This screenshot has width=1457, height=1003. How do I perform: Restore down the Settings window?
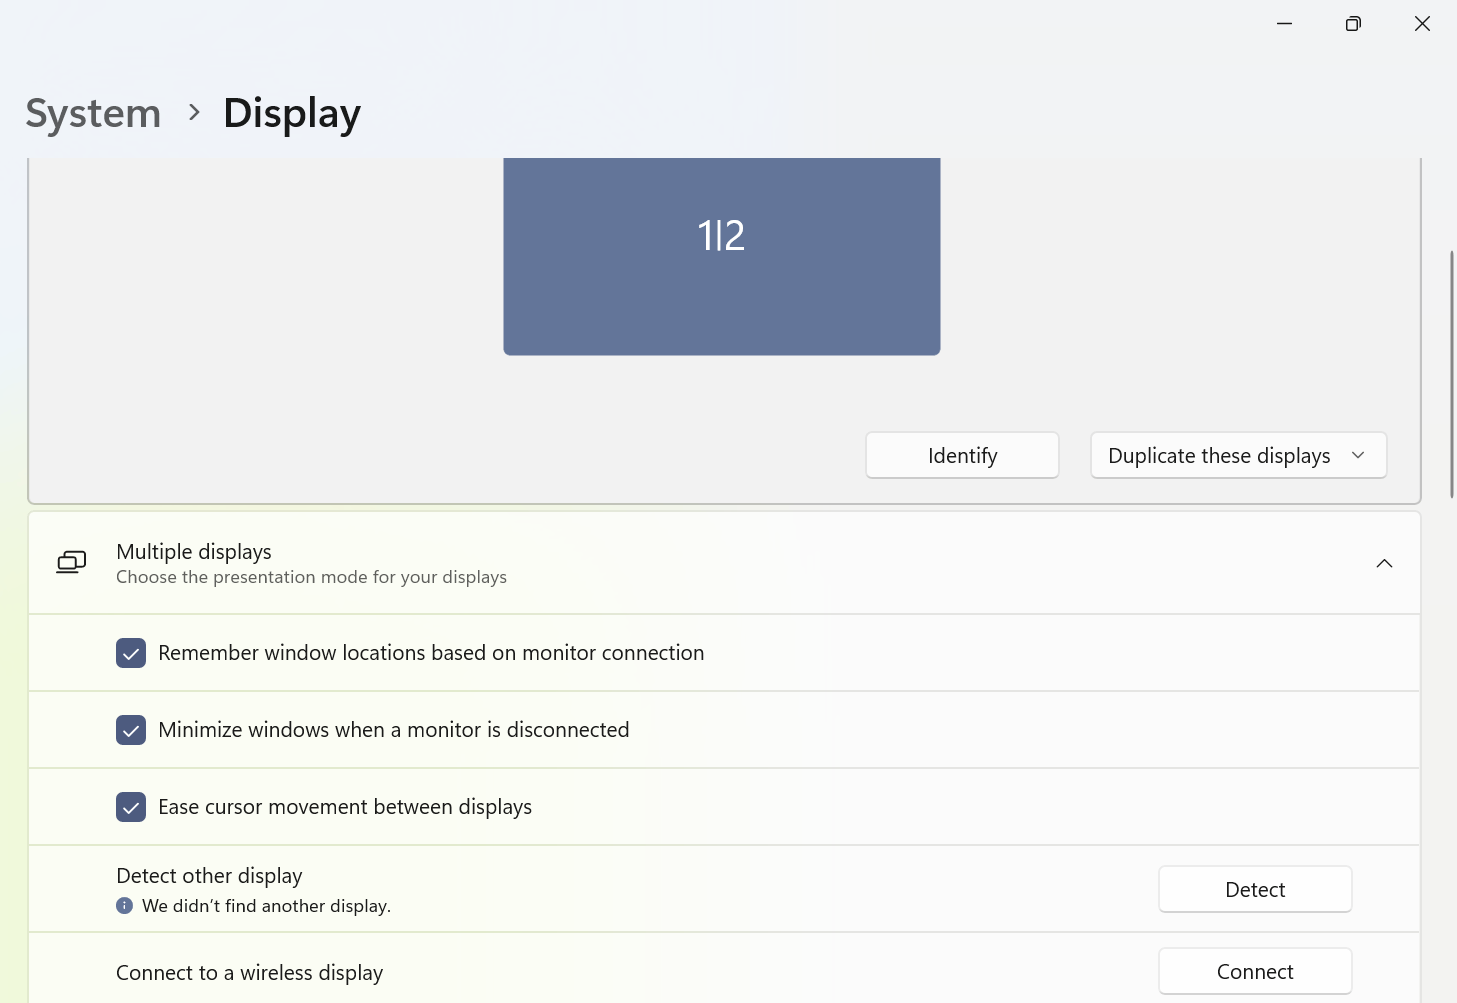pyautogui.click(x=1353, y=23)
